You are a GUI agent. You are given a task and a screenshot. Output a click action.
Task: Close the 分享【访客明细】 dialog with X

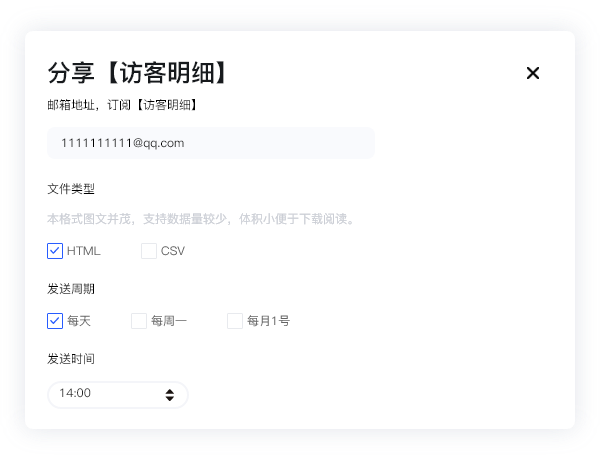[x=533, y=73]
